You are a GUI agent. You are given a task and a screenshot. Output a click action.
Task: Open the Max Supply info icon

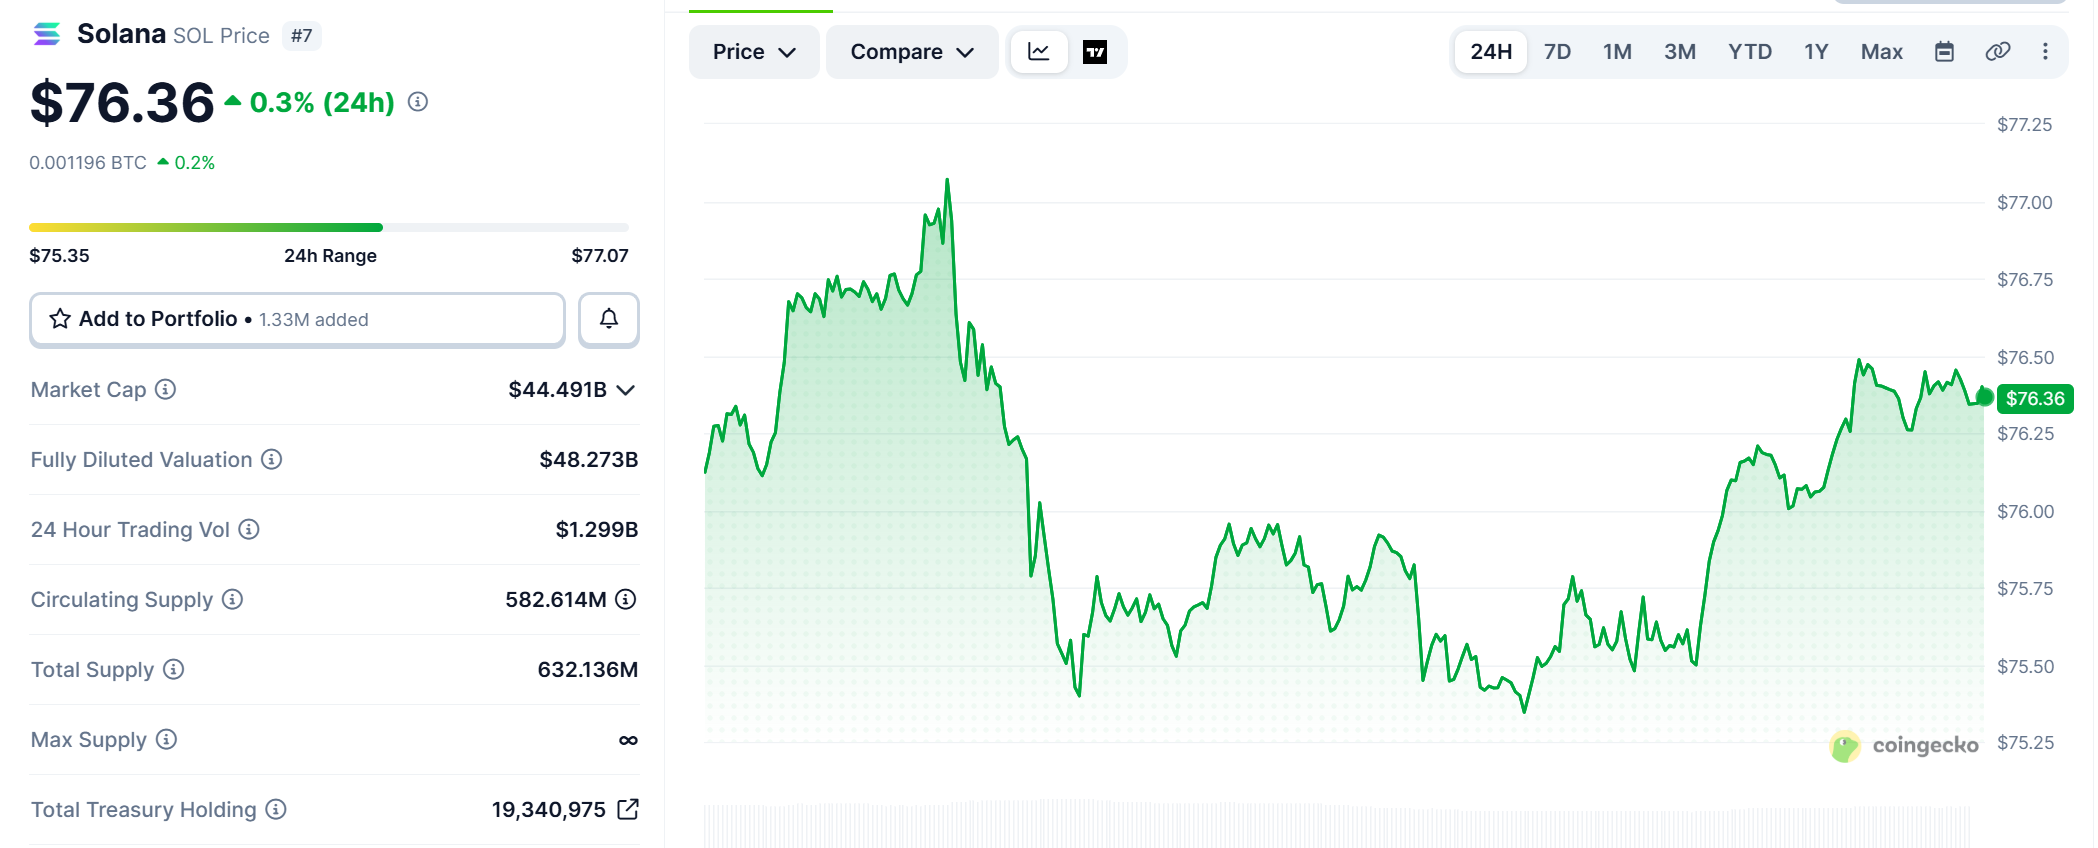167,739
